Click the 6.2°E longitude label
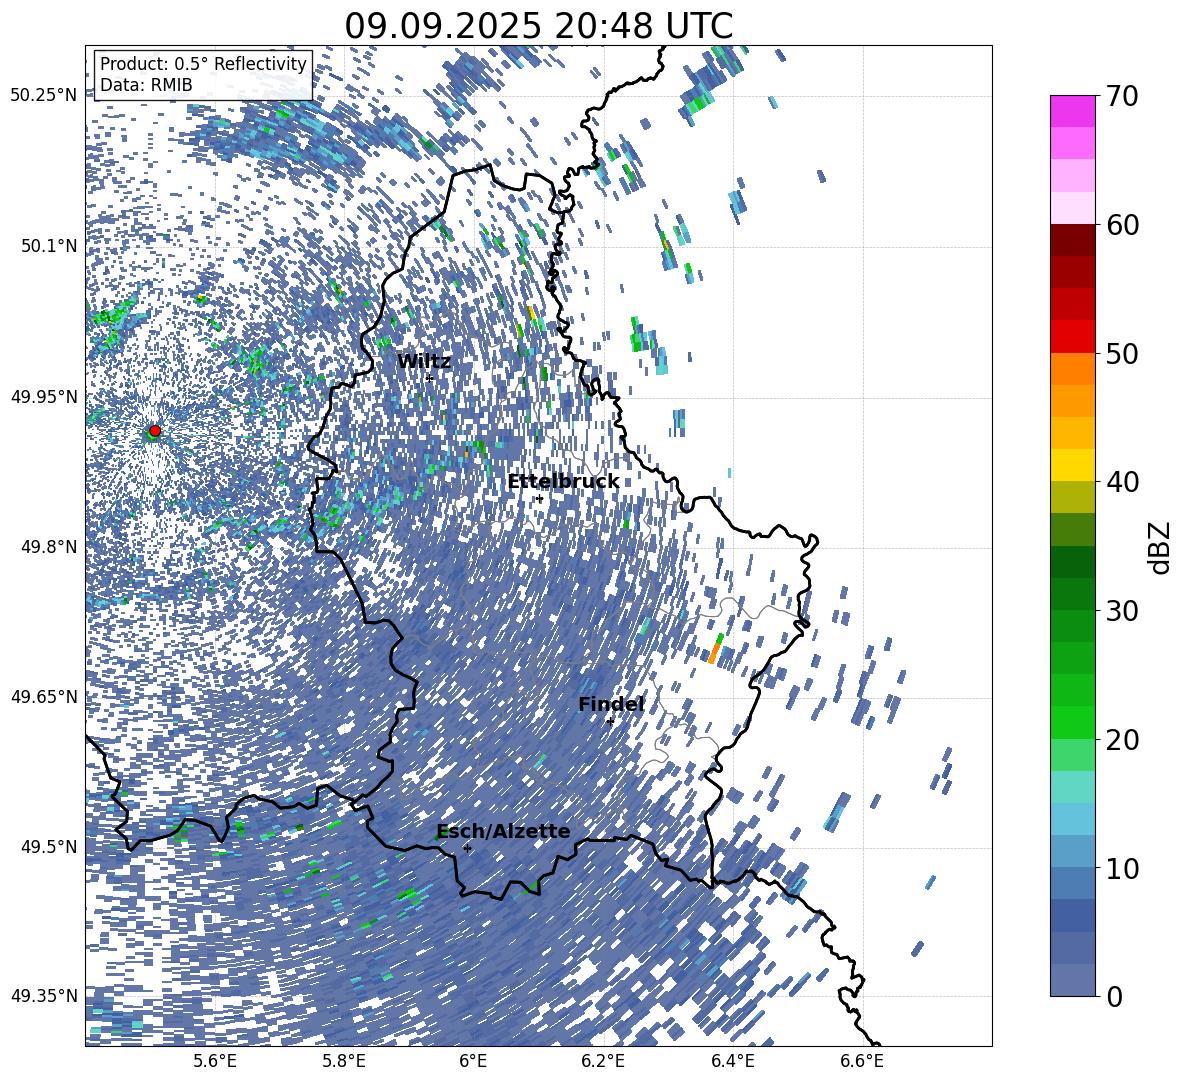The height and width of the screenshot is (1081, 1184). coord(603,1061)
